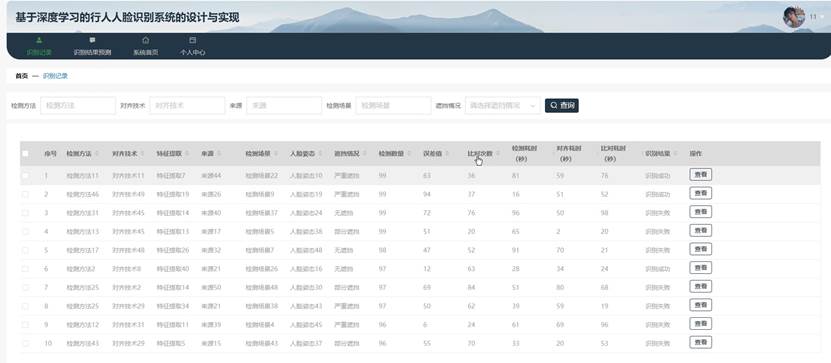This screenshot has height=363, width=831.
Task: Click 查看 button for row 9
Action: pyautogui.click(x=701, y=324)
